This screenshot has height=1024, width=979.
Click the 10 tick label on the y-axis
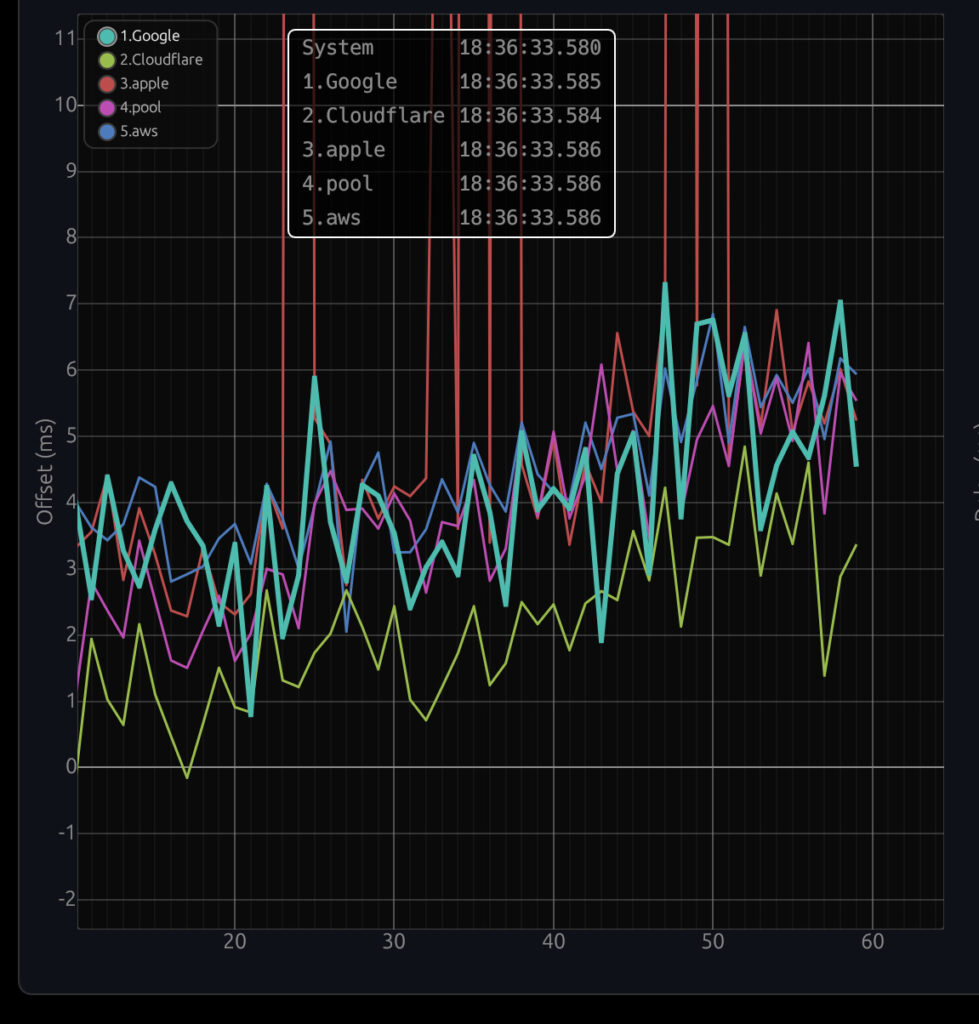[65, 105]
